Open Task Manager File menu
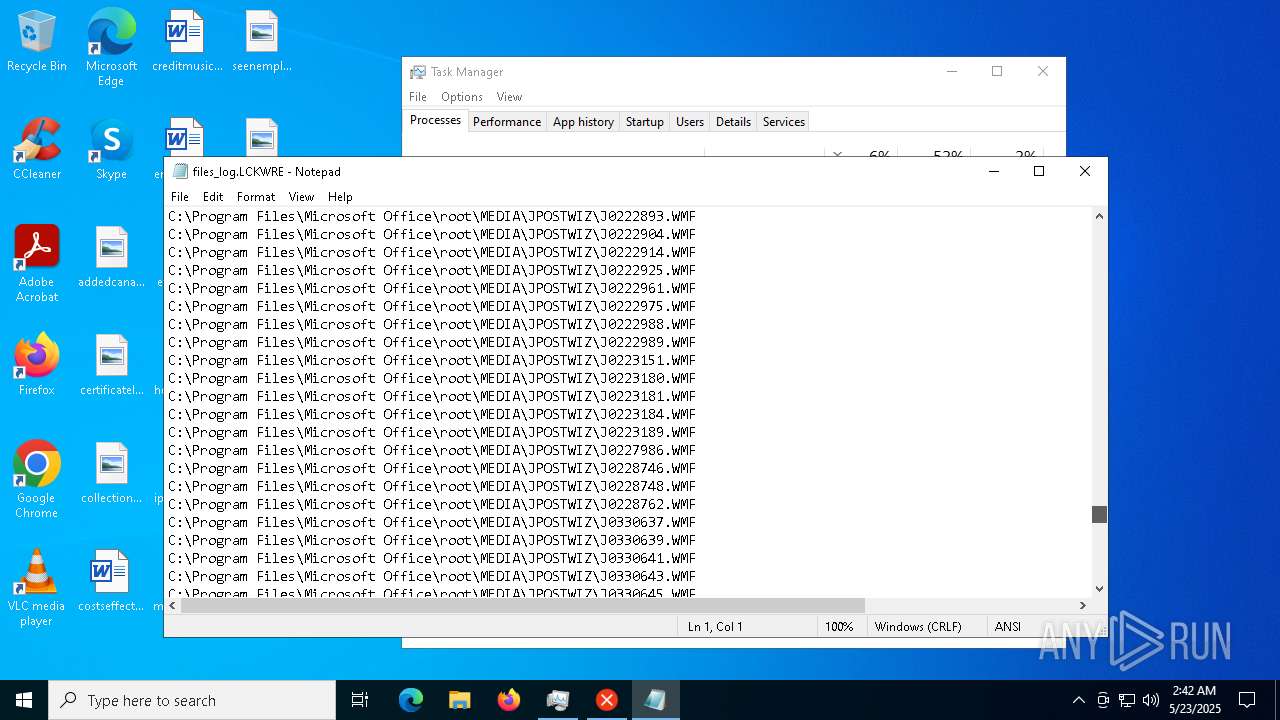Screen dimensions: 1280x720 418,97
